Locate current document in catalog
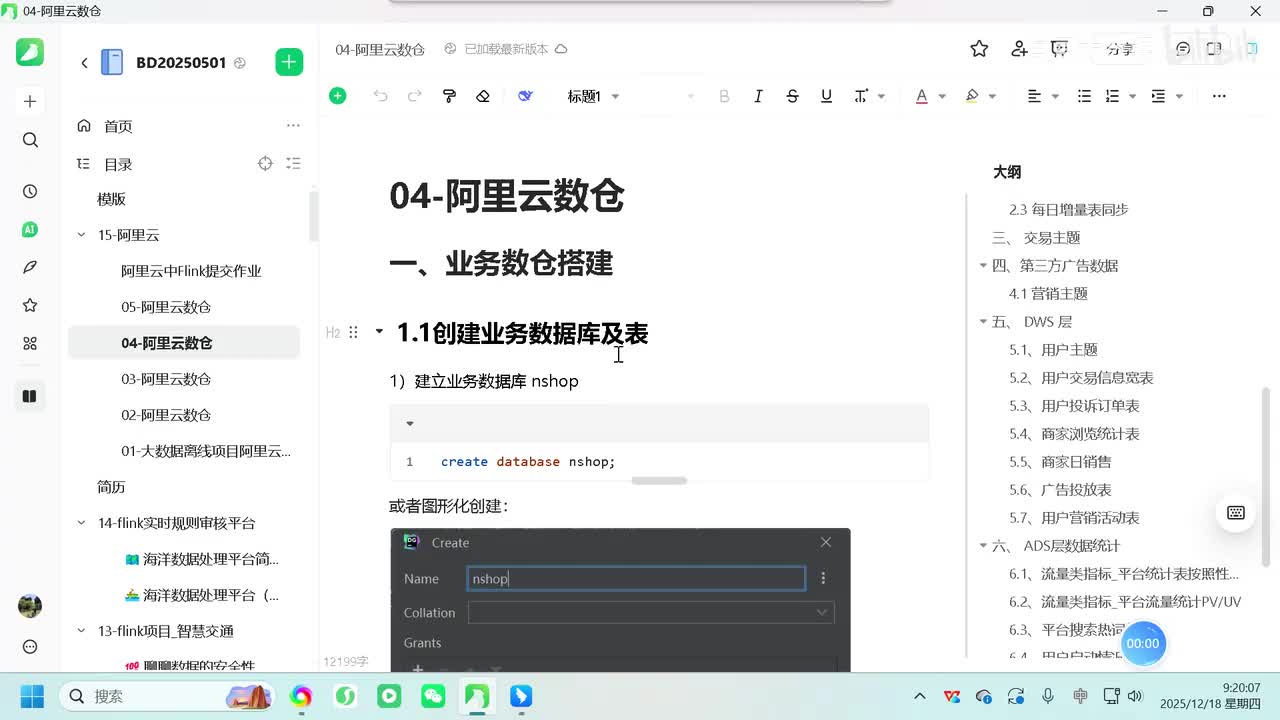1280x720 pixels. tap(265, 163)
